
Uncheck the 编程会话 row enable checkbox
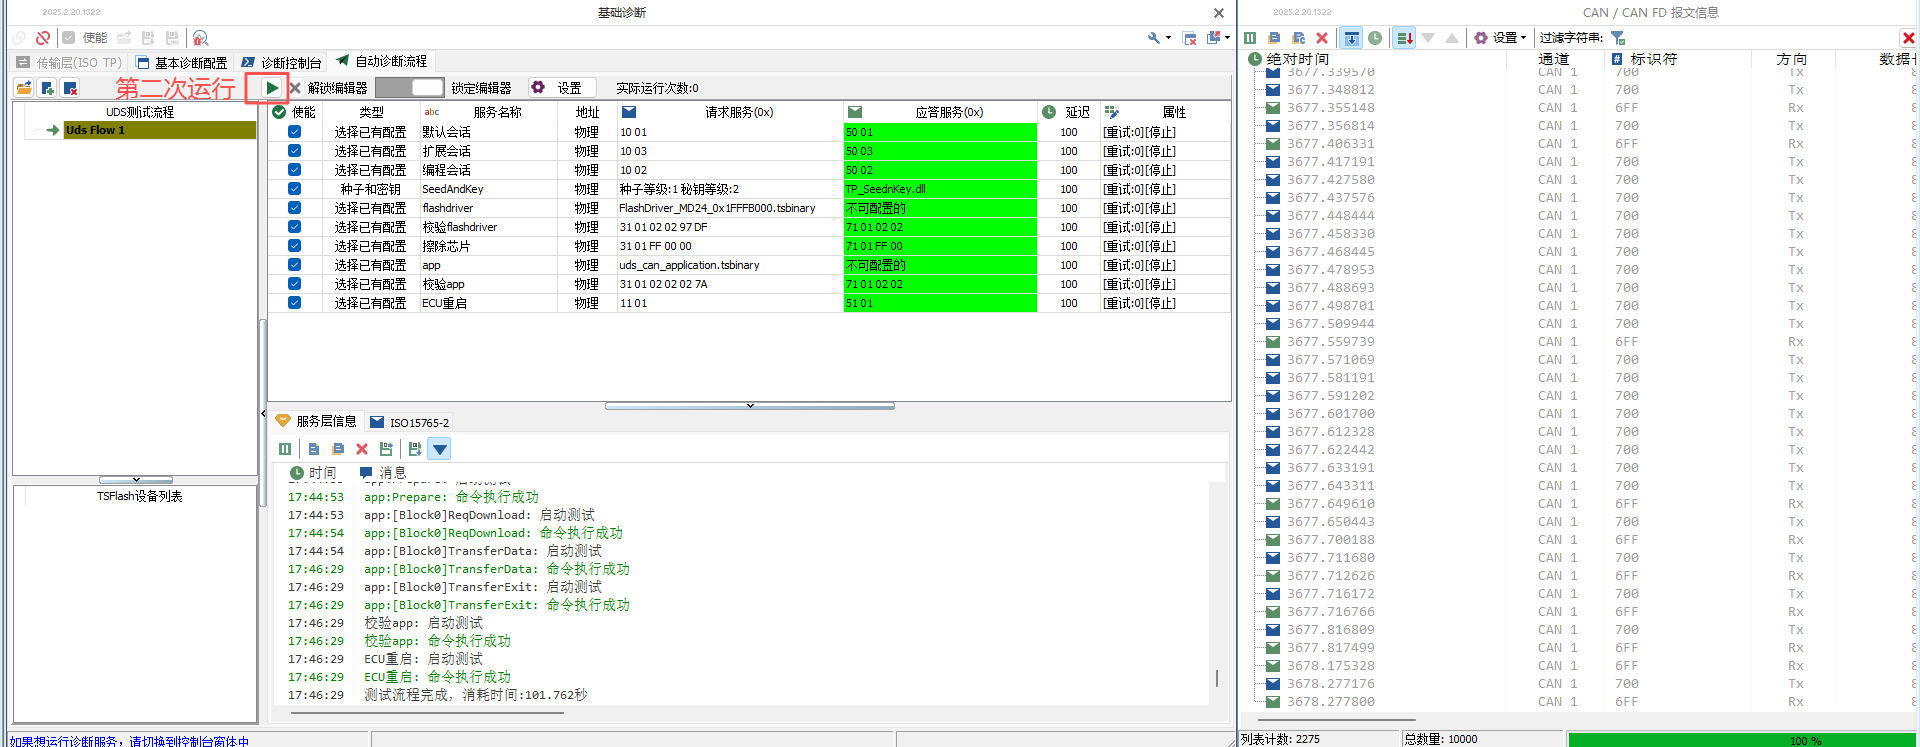pos(294,170)
